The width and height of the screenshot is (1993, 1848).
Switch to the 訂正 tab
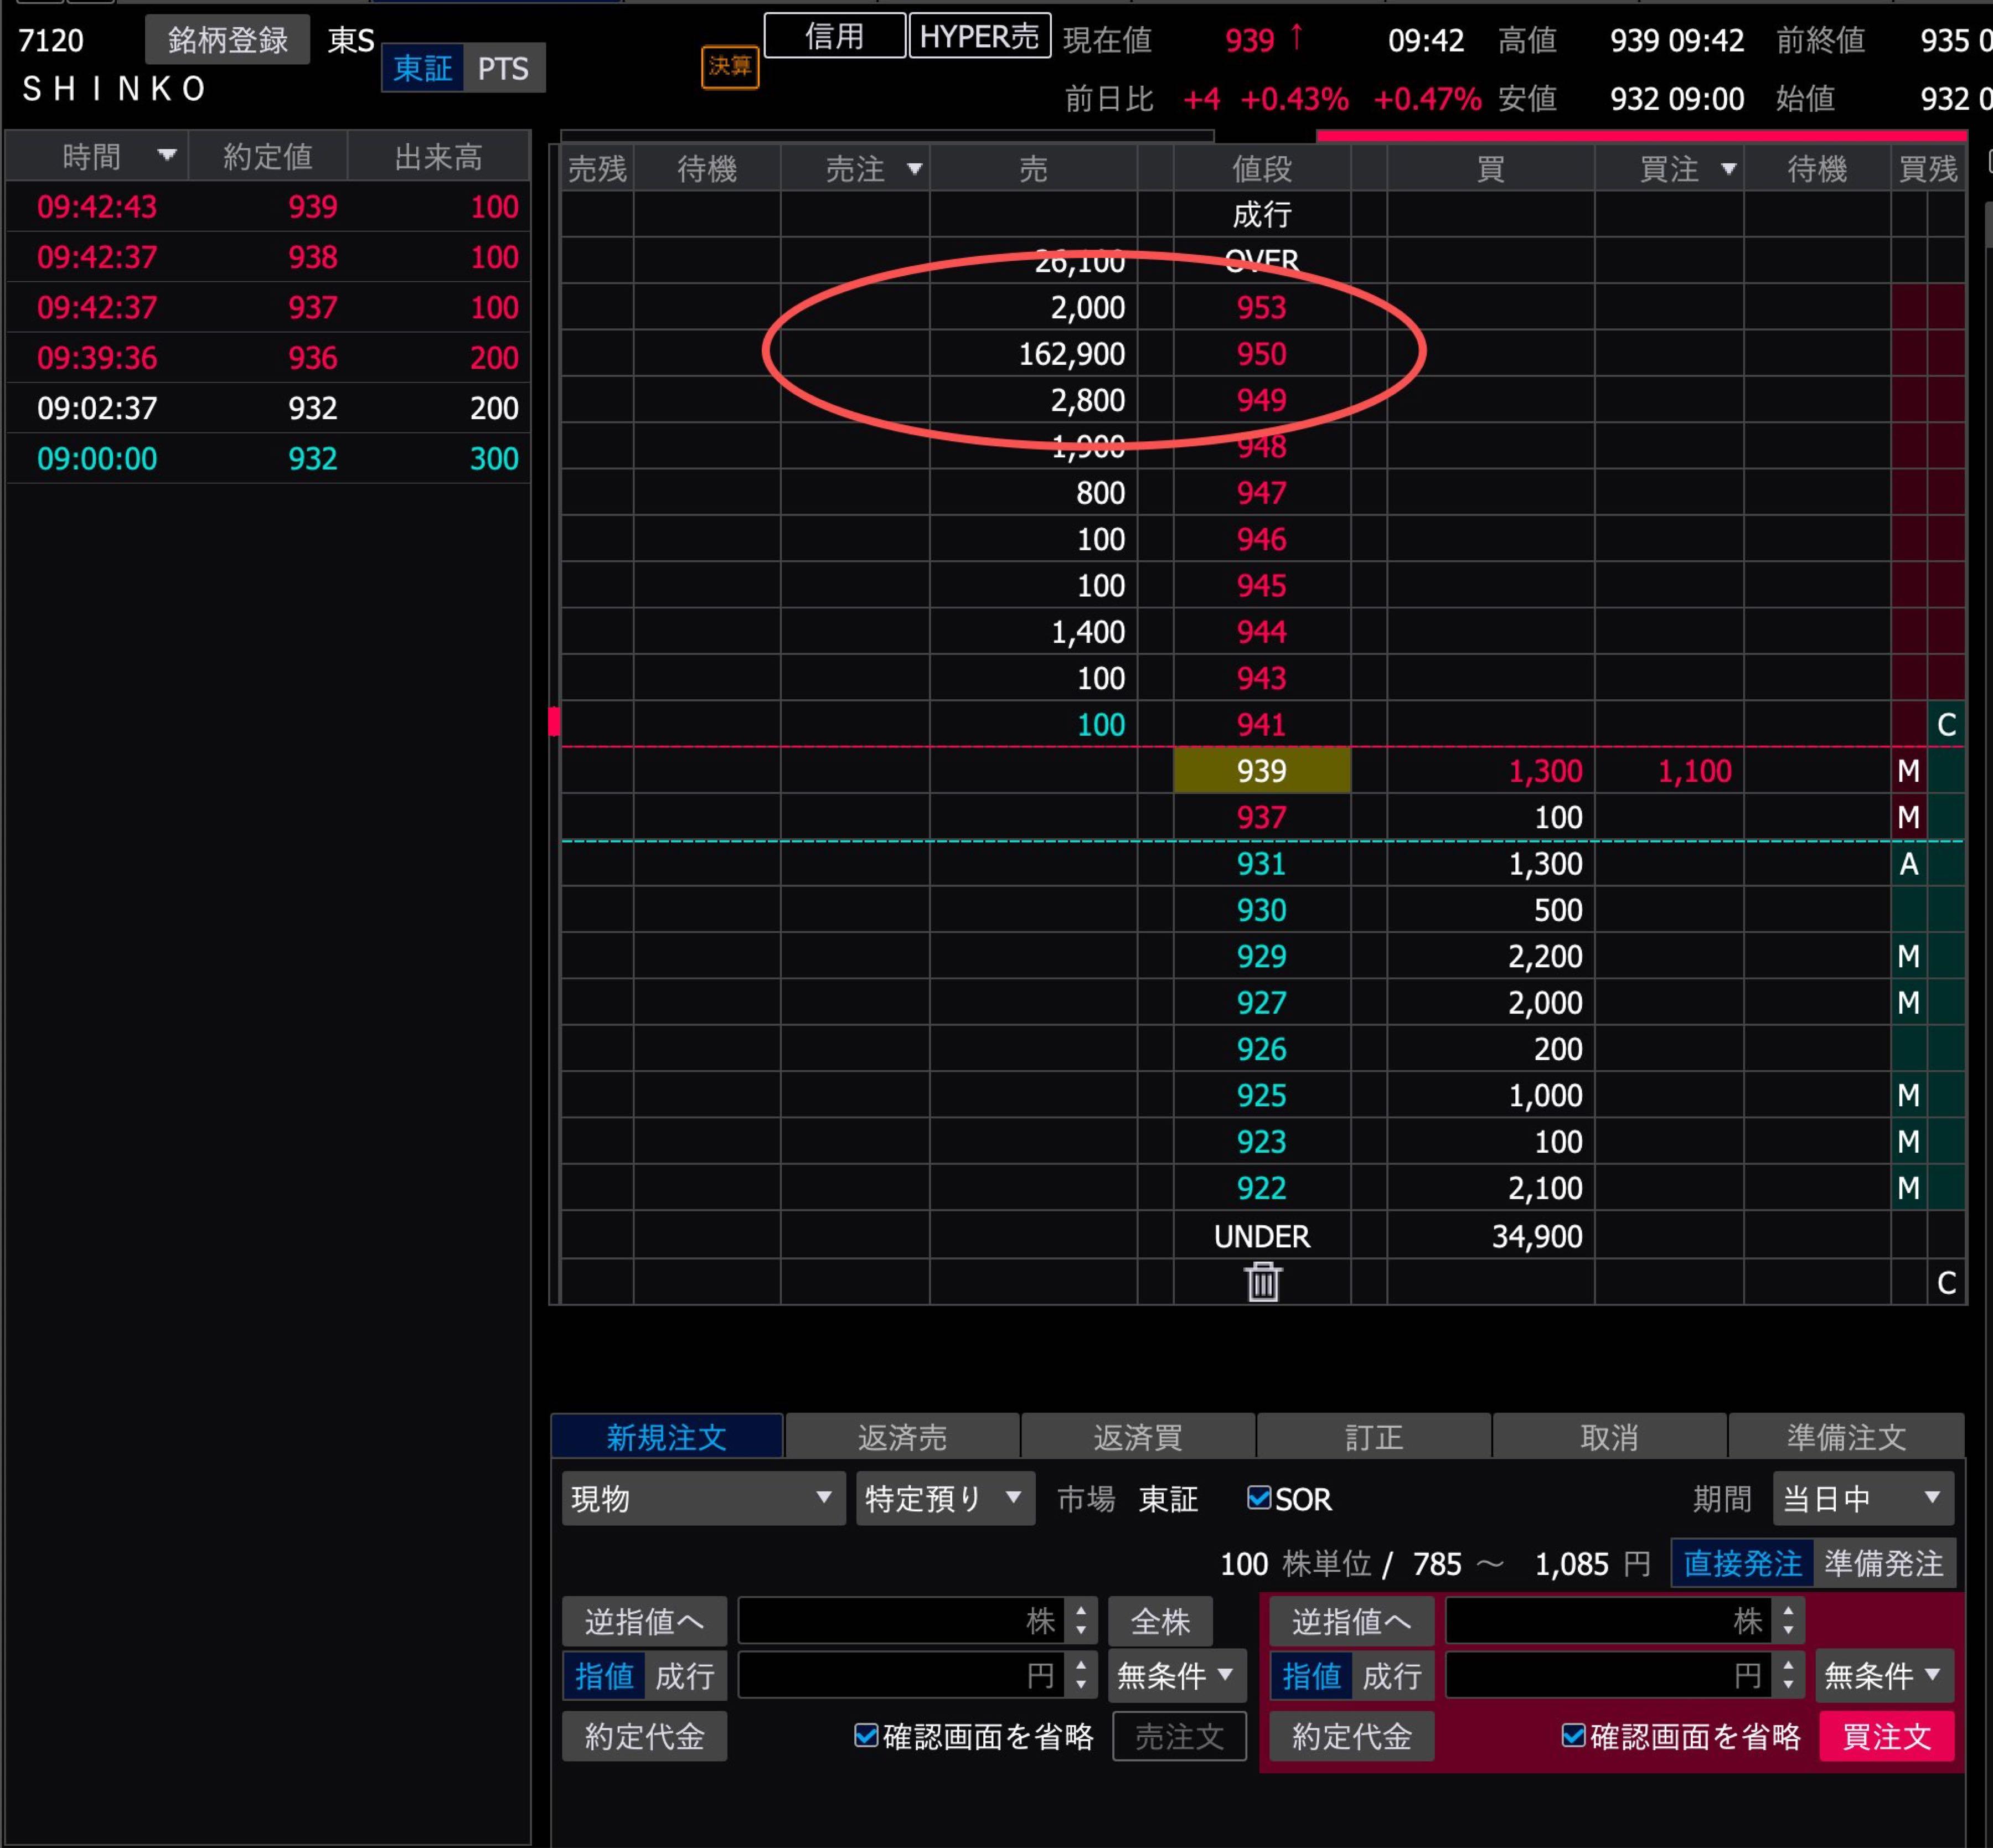(x=1374, y=1437)
